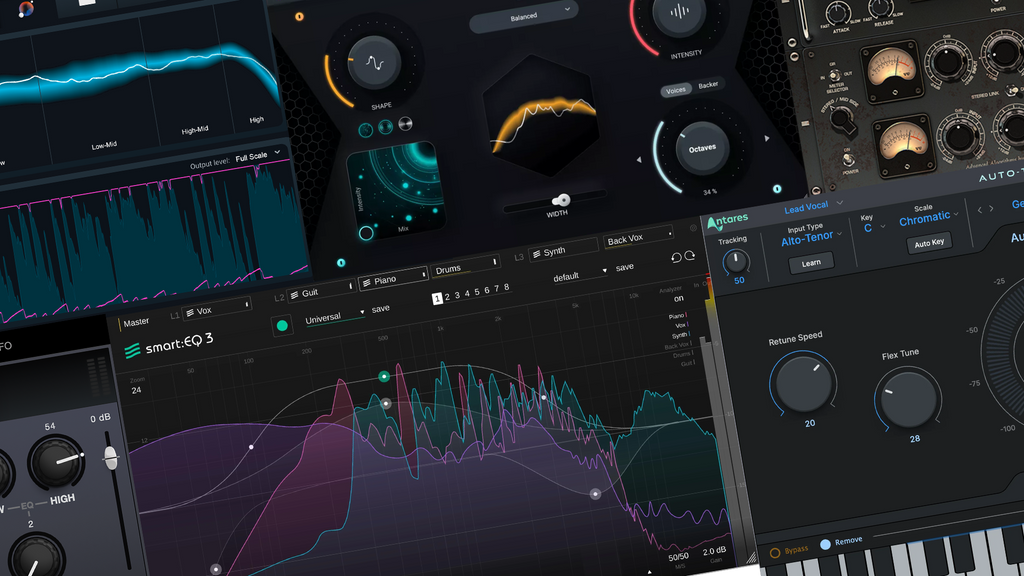This screenshot has height=576, width=1024.
Task: Select state slot 5 in smart:EQ
Action: 477,291
